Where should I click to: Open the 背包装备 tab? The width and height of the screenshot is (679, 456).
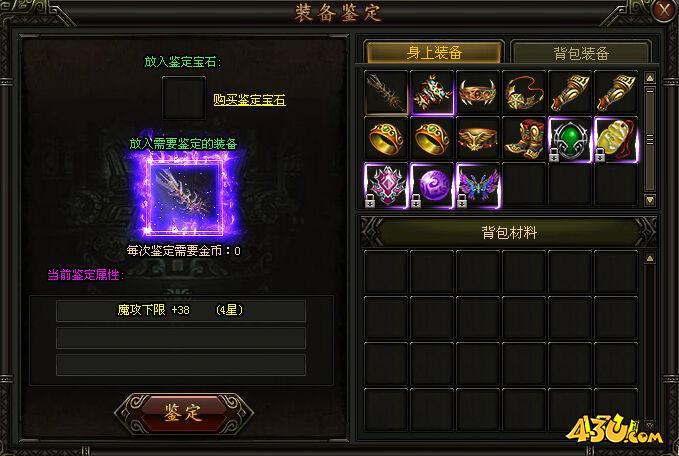(581, 52)
